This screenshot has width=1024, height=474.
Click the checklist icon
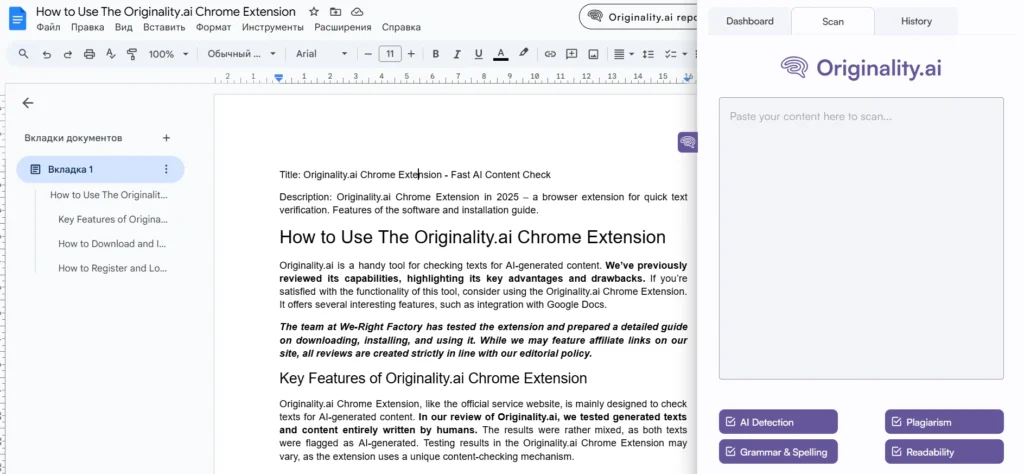click(670, 54)
